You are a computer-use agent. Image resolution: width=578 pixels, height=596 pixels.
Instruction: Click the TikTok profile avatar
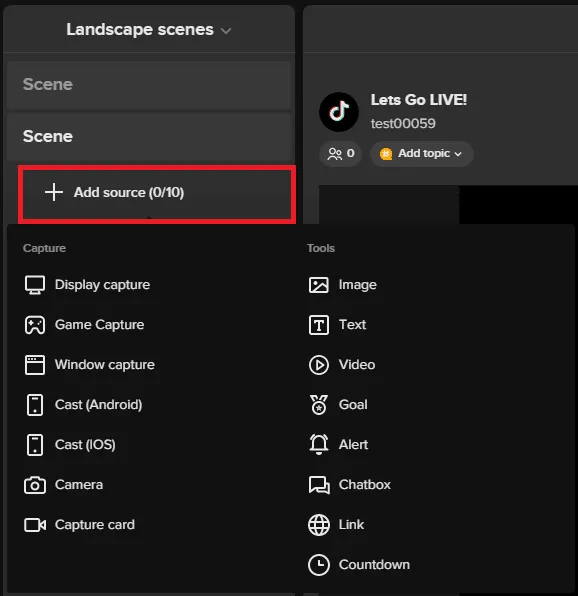[339, 112]
